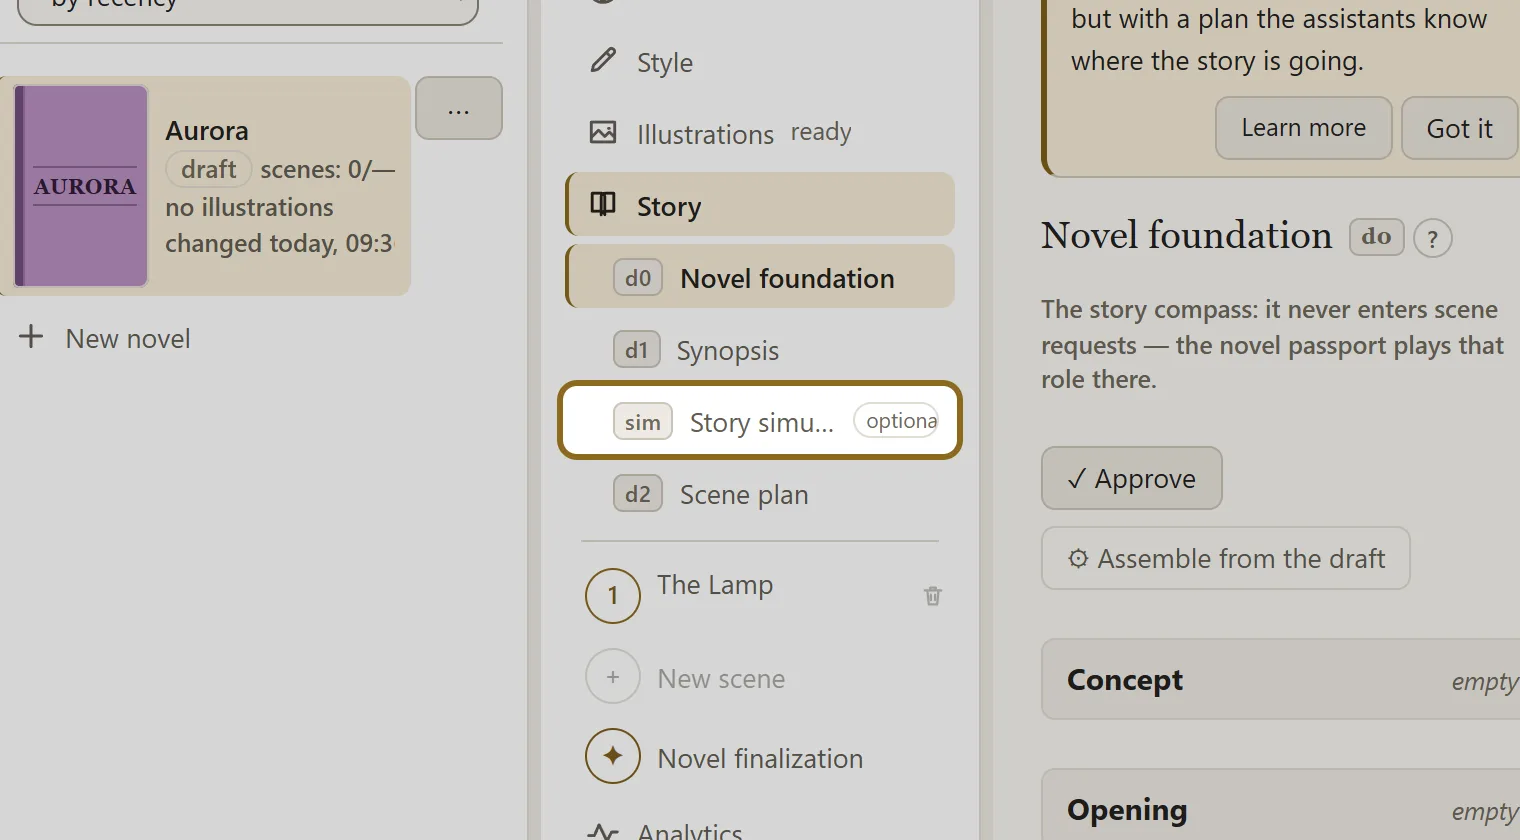Expand the Concept section
Viewport: 1520px width, 840px height.
coord(1281,680)
